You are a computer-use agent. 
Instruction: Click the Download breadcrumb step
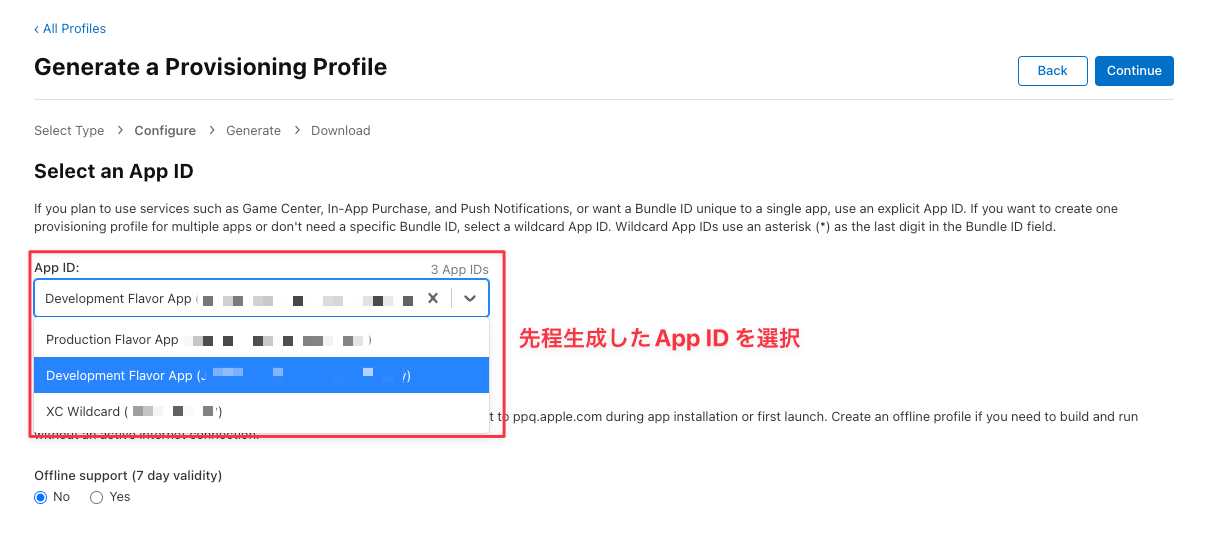pos(341,131)
